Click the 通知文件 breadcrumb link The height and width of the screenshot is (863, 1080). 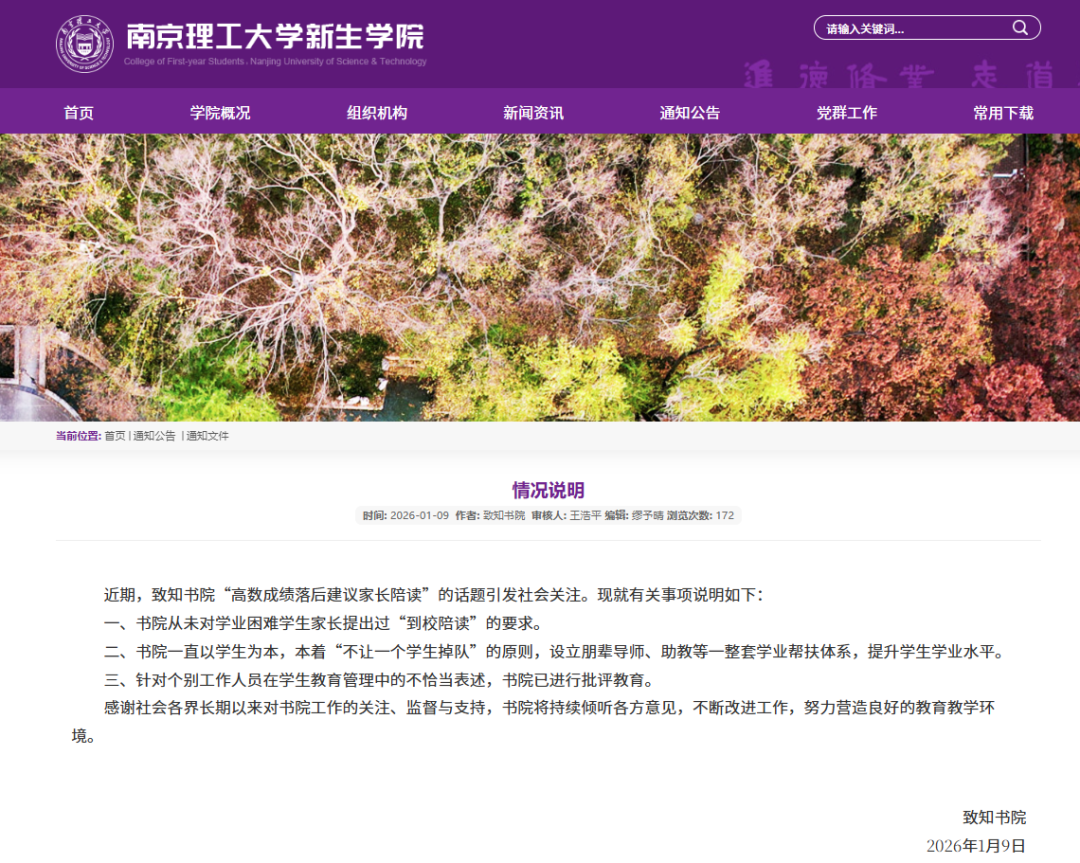tap(207, 436)
